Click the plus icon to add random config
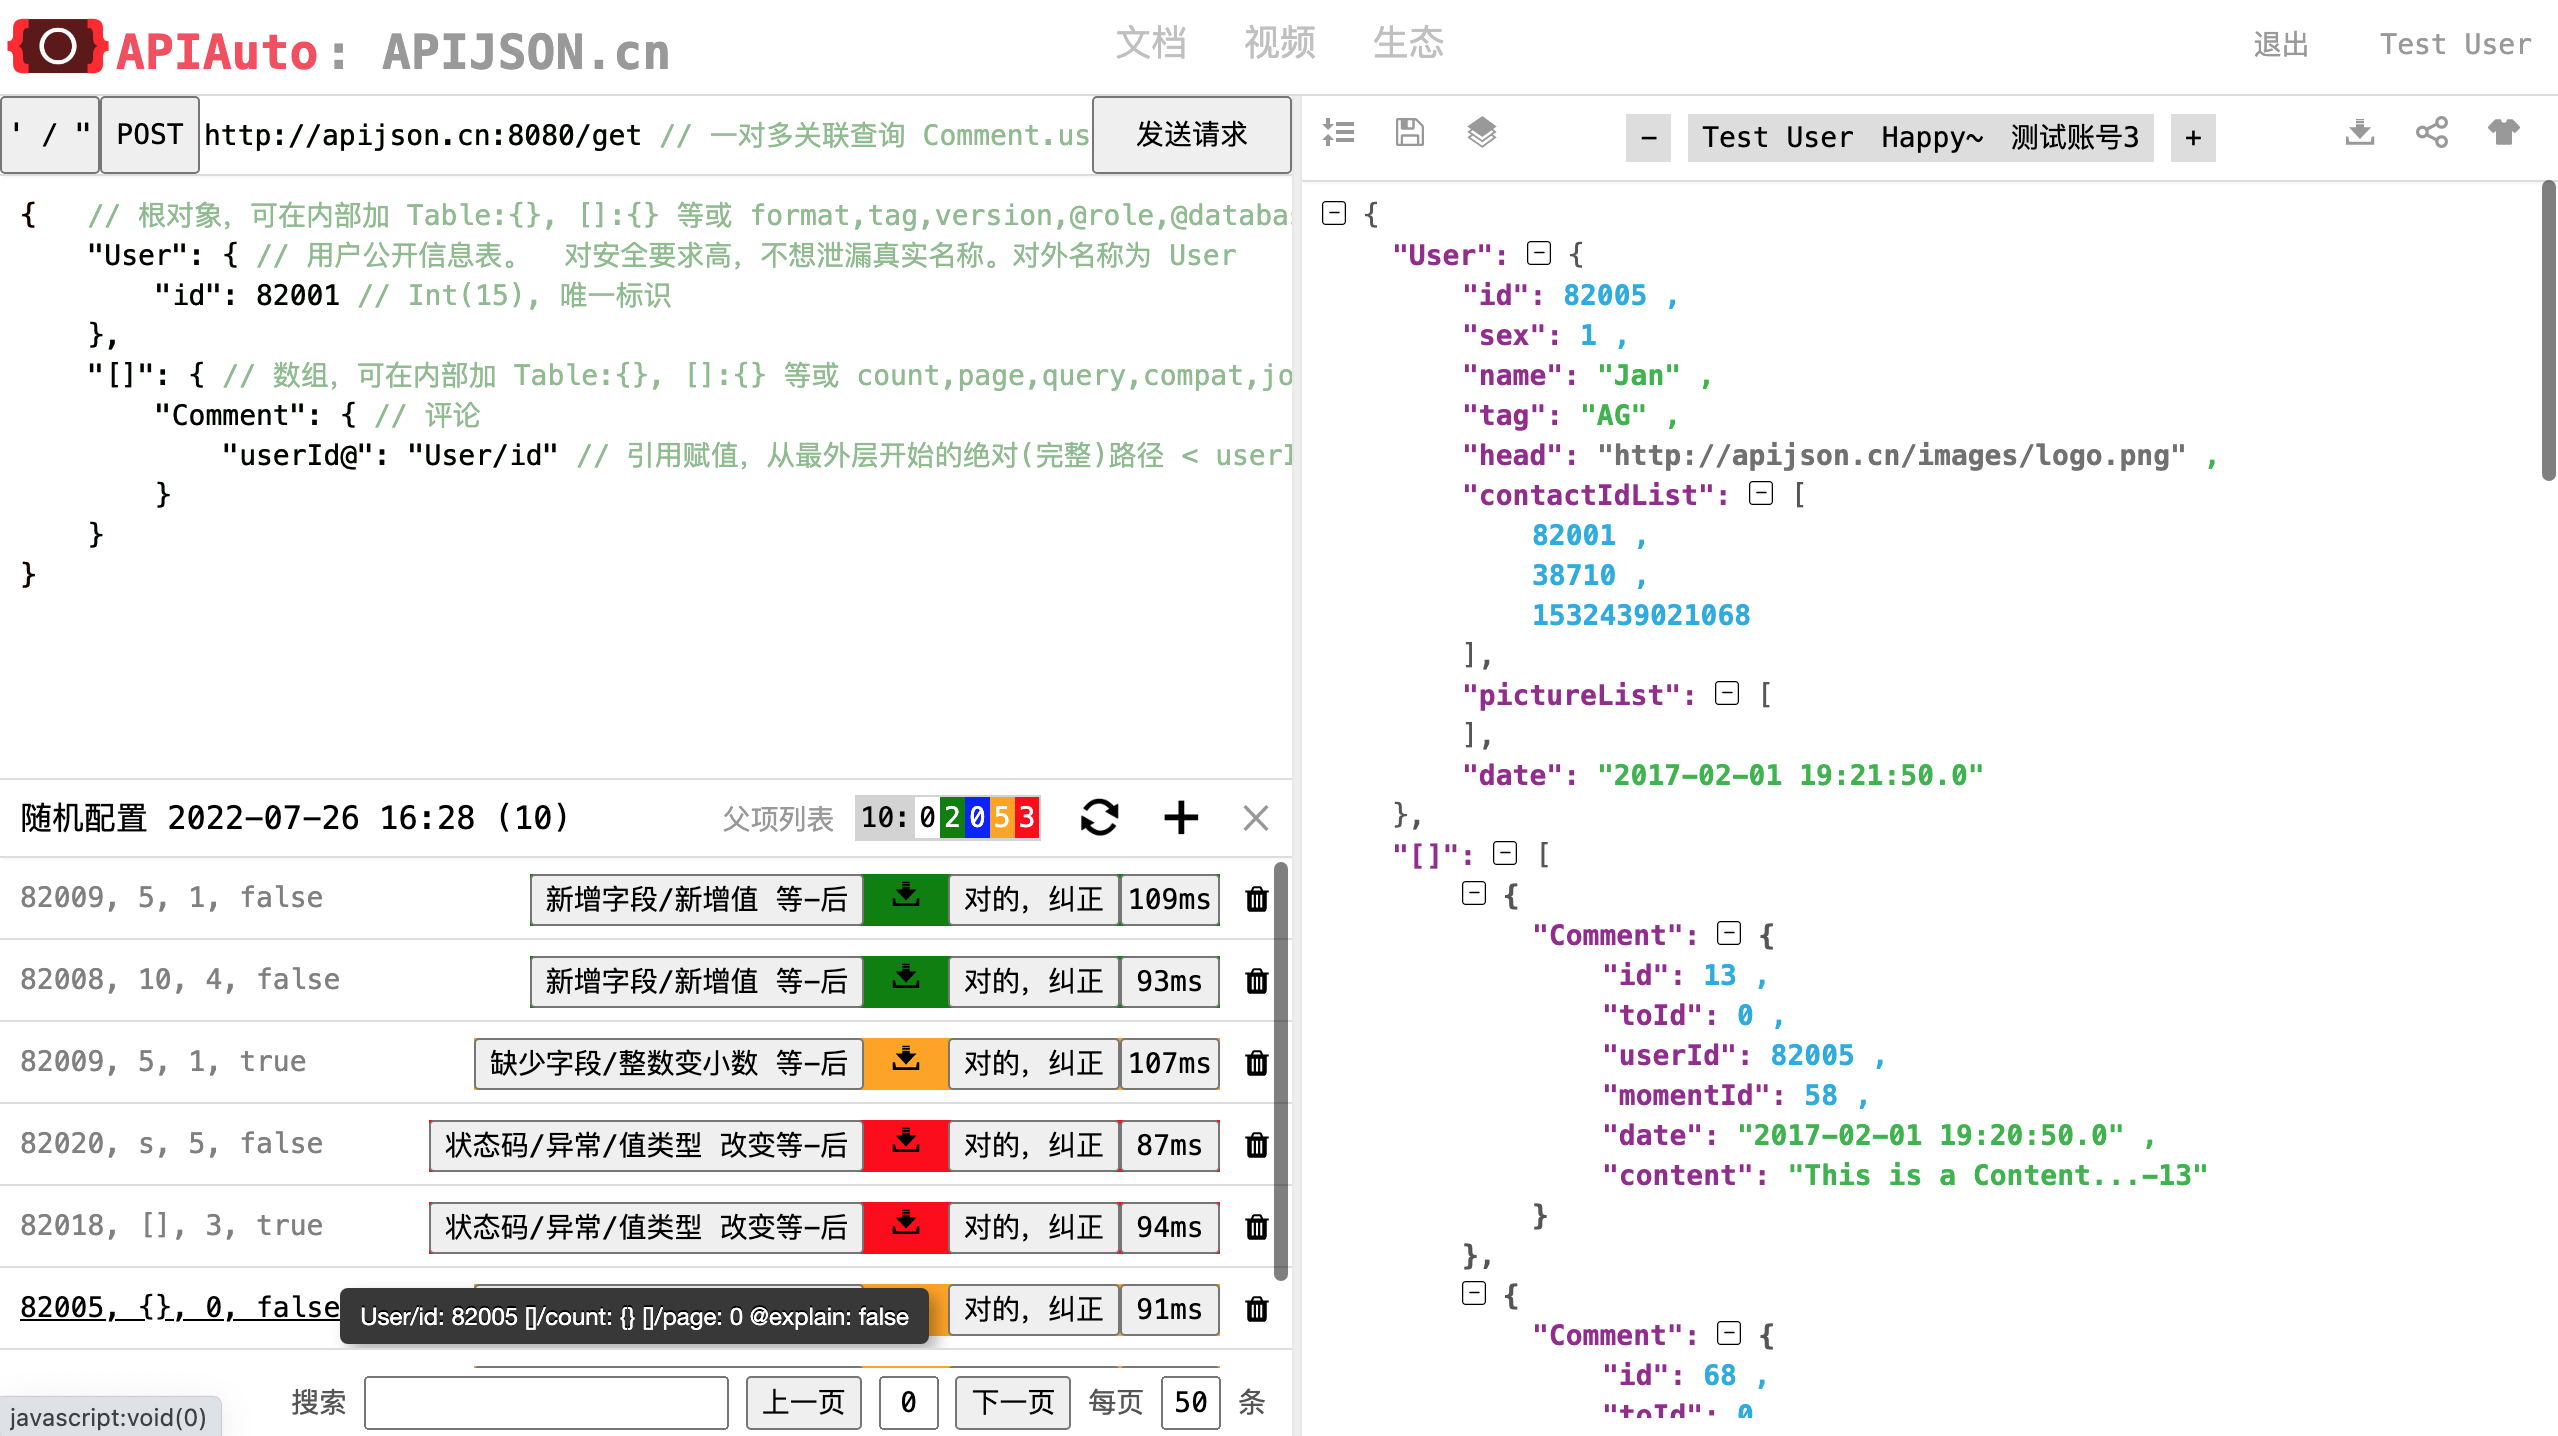This screenshot has width=2558, height=1436. [1180, 817]
